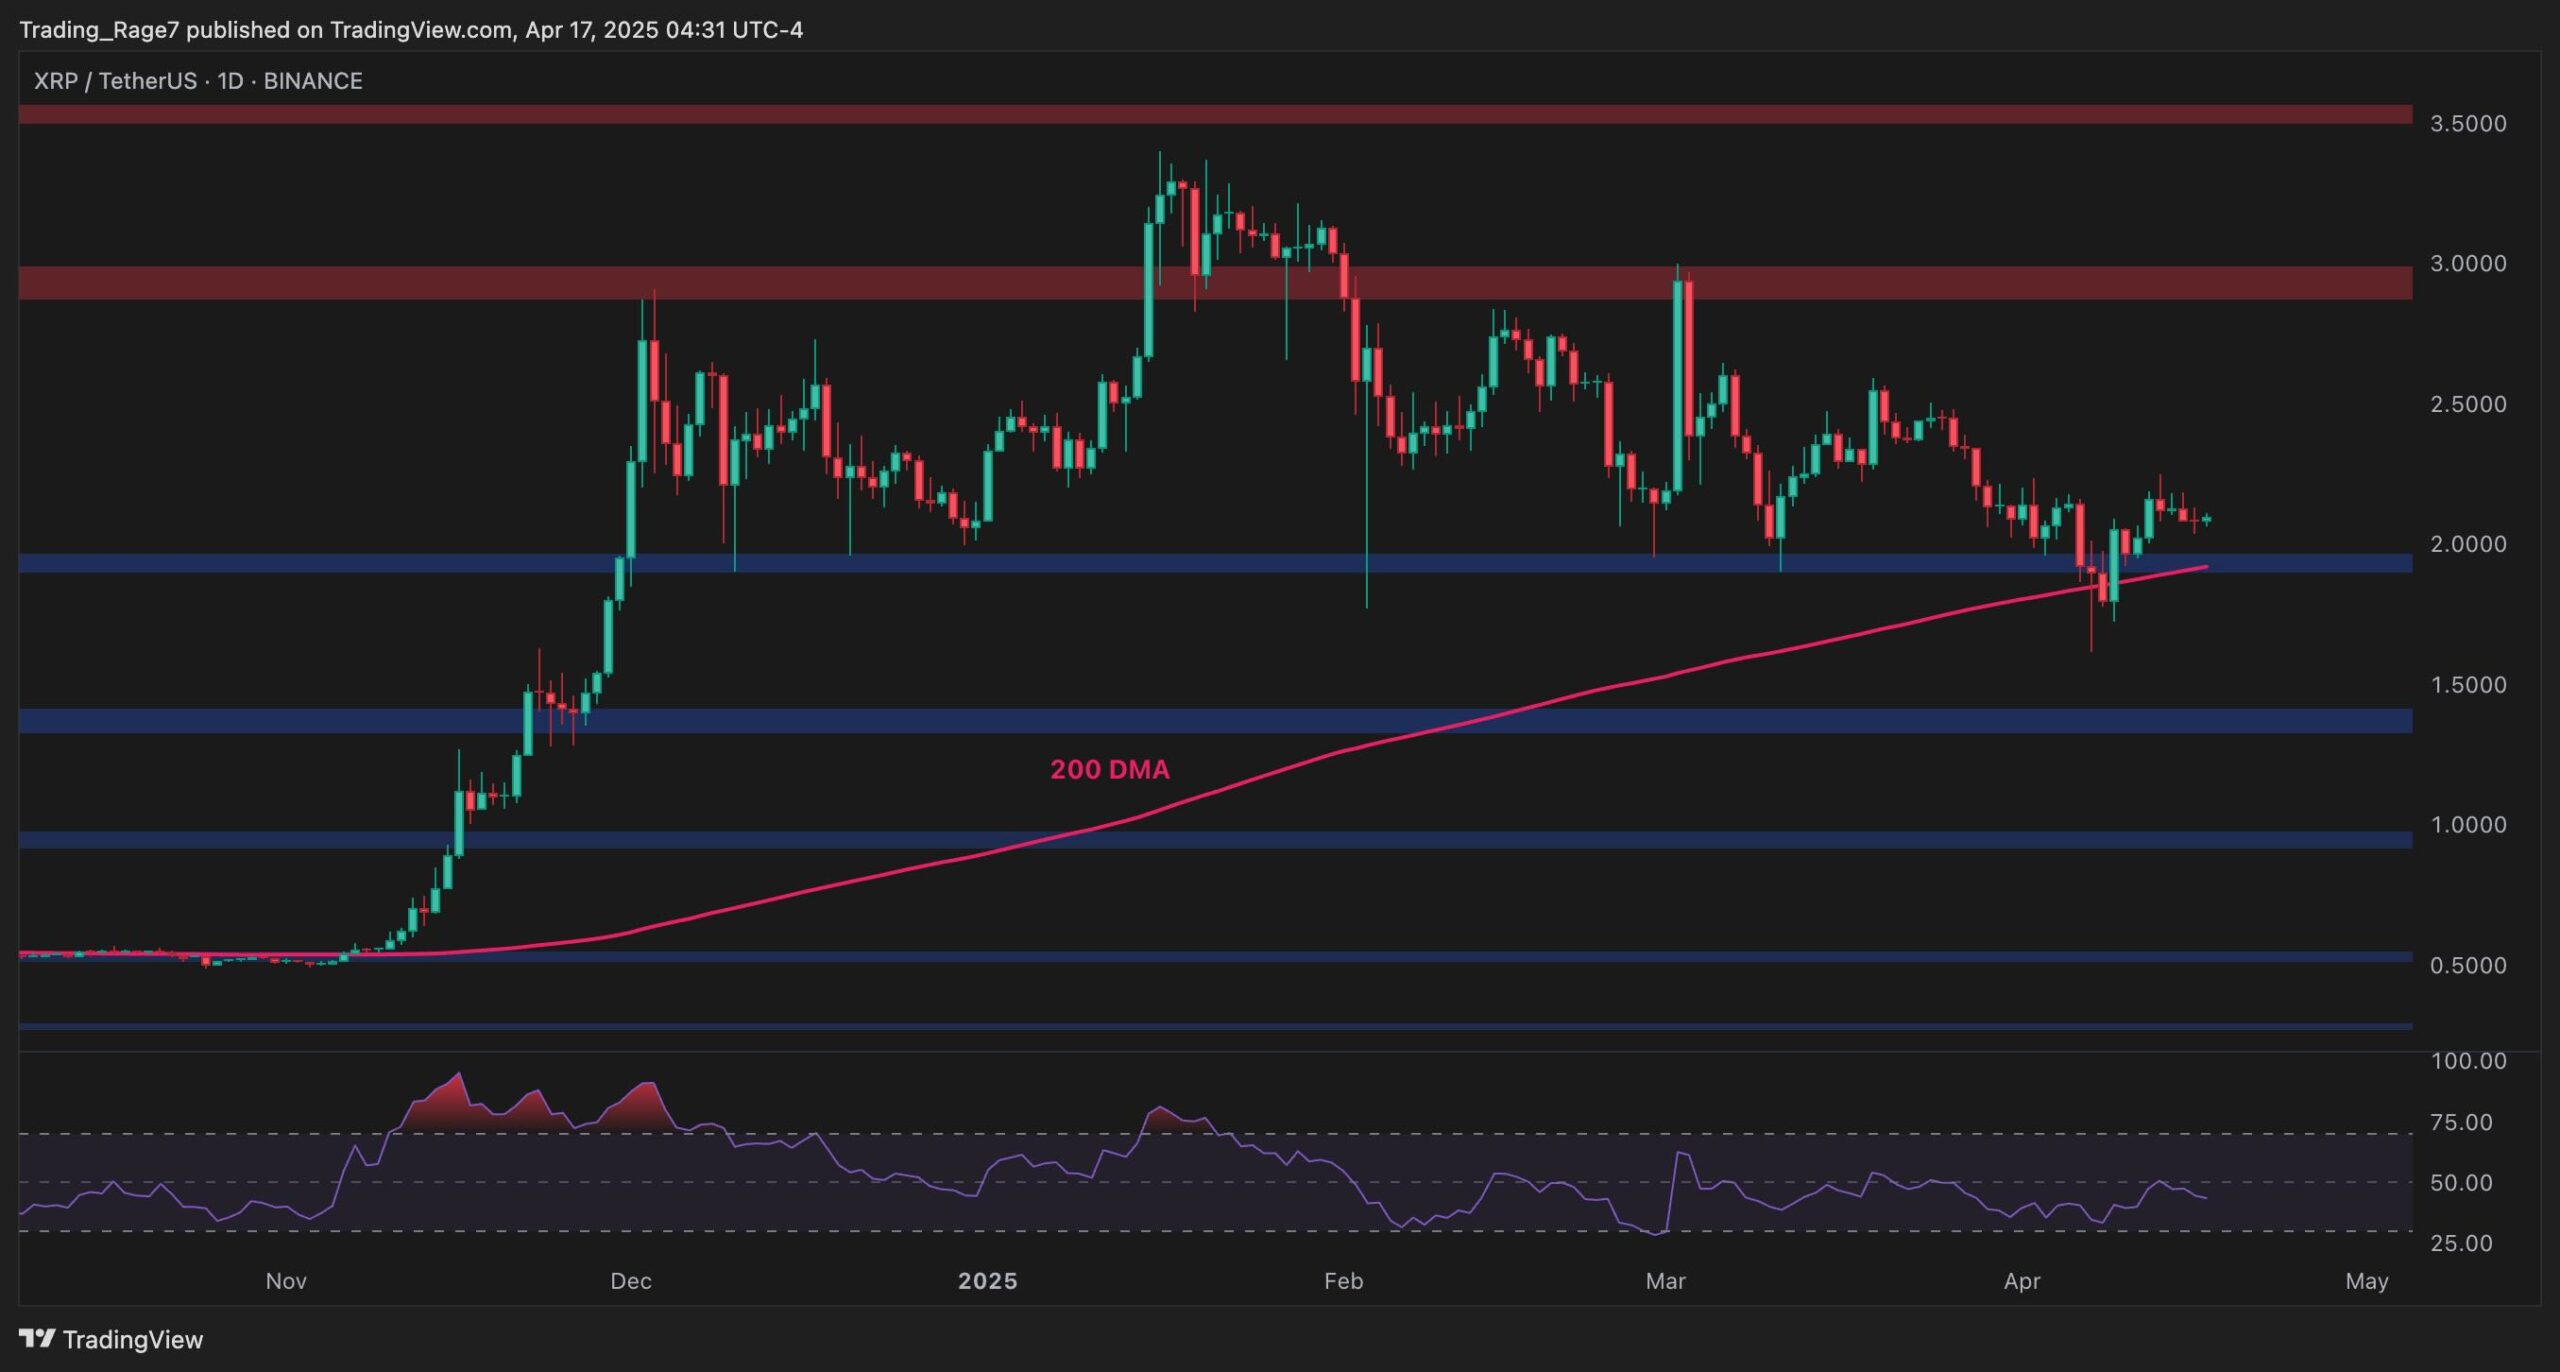Screen dimensions: 2560x1372
Task: Click the publisher header text
Action: 411,29
